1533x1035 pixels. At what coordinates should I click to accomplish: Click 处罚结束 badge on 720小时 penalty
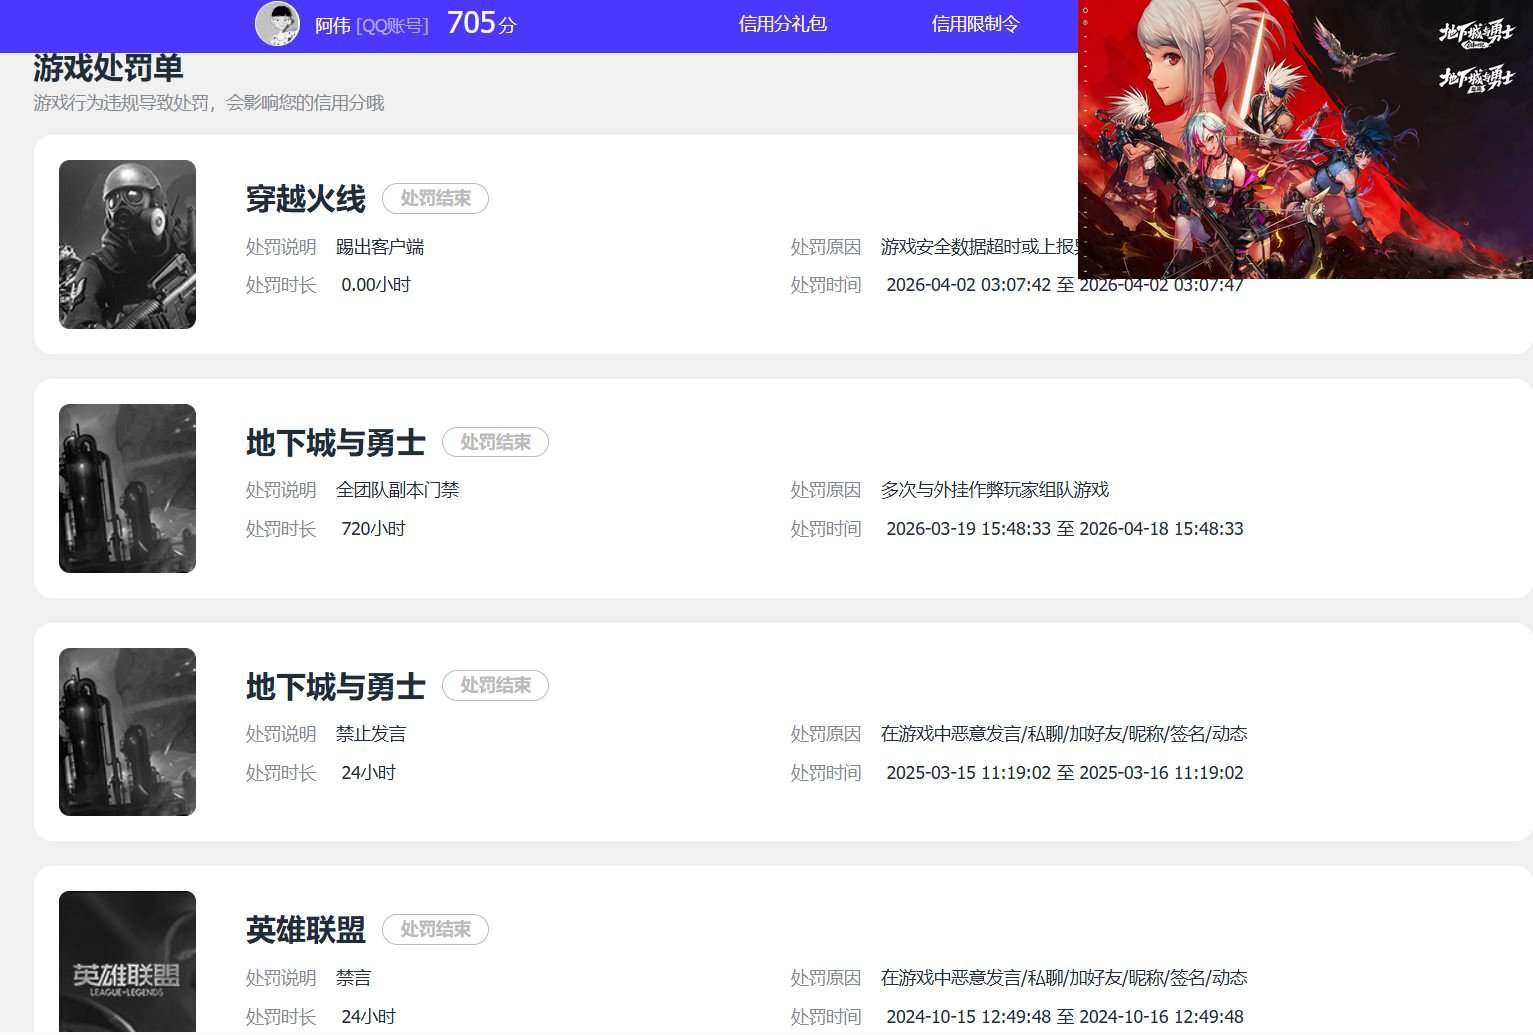(x=495, y=442)
